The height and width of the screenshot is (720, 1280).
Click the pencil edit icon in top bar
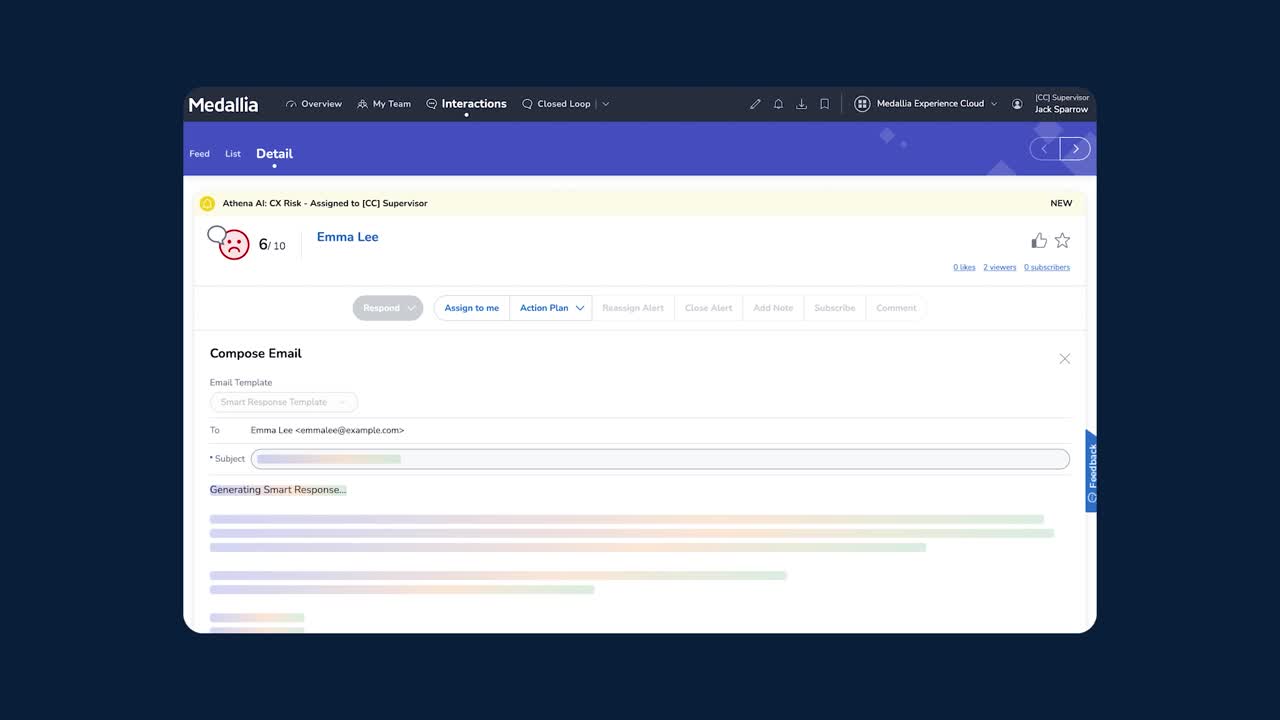click(755, 104)
